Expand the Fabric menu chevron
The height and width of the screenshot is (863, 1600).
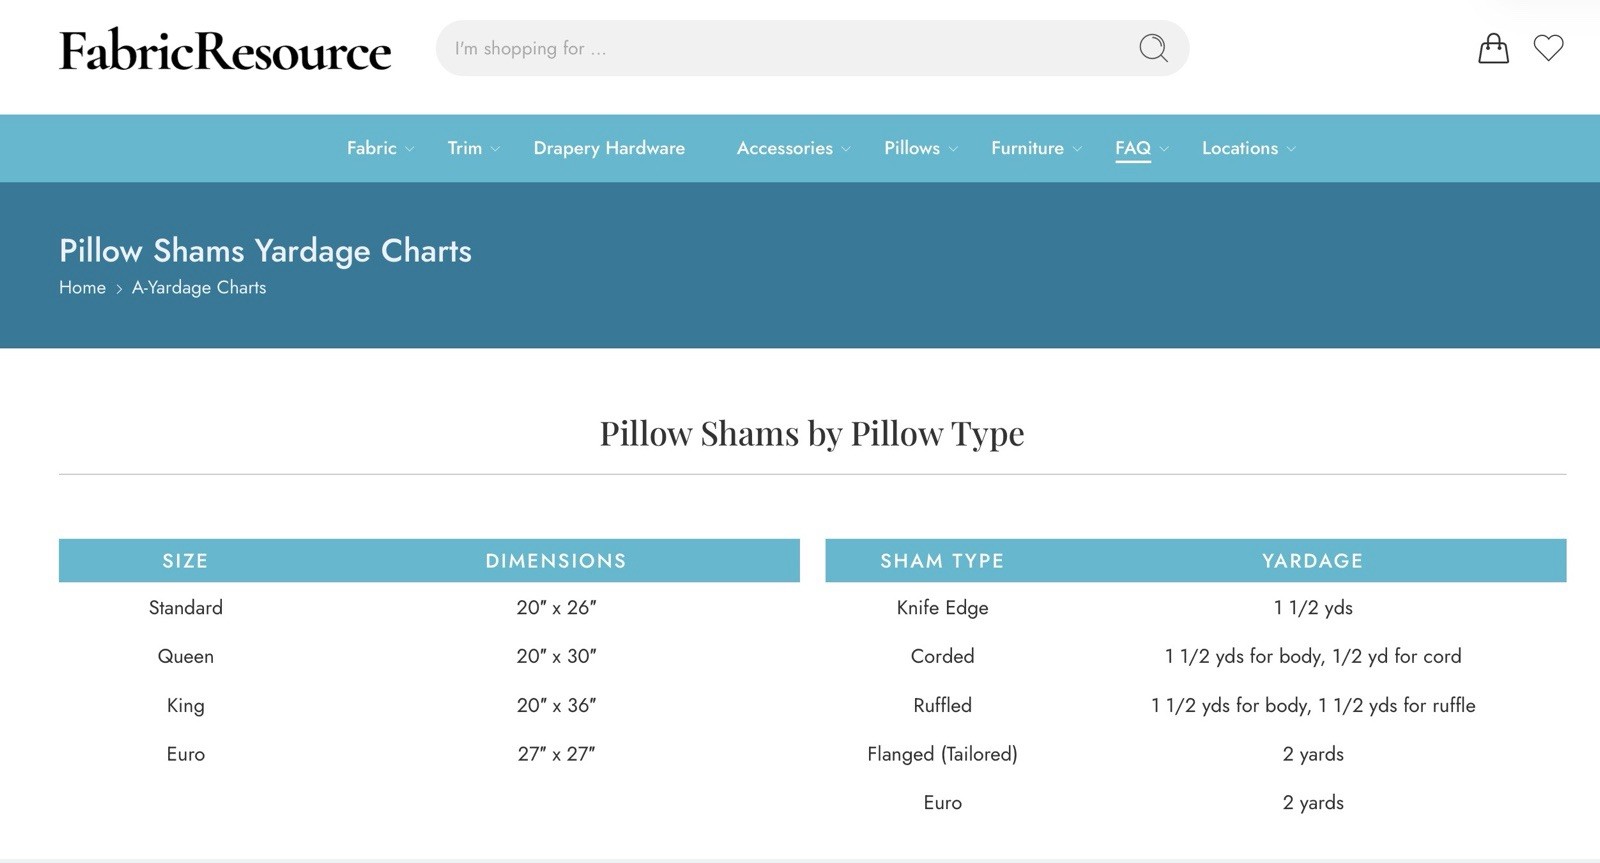(x=409, y=149)
